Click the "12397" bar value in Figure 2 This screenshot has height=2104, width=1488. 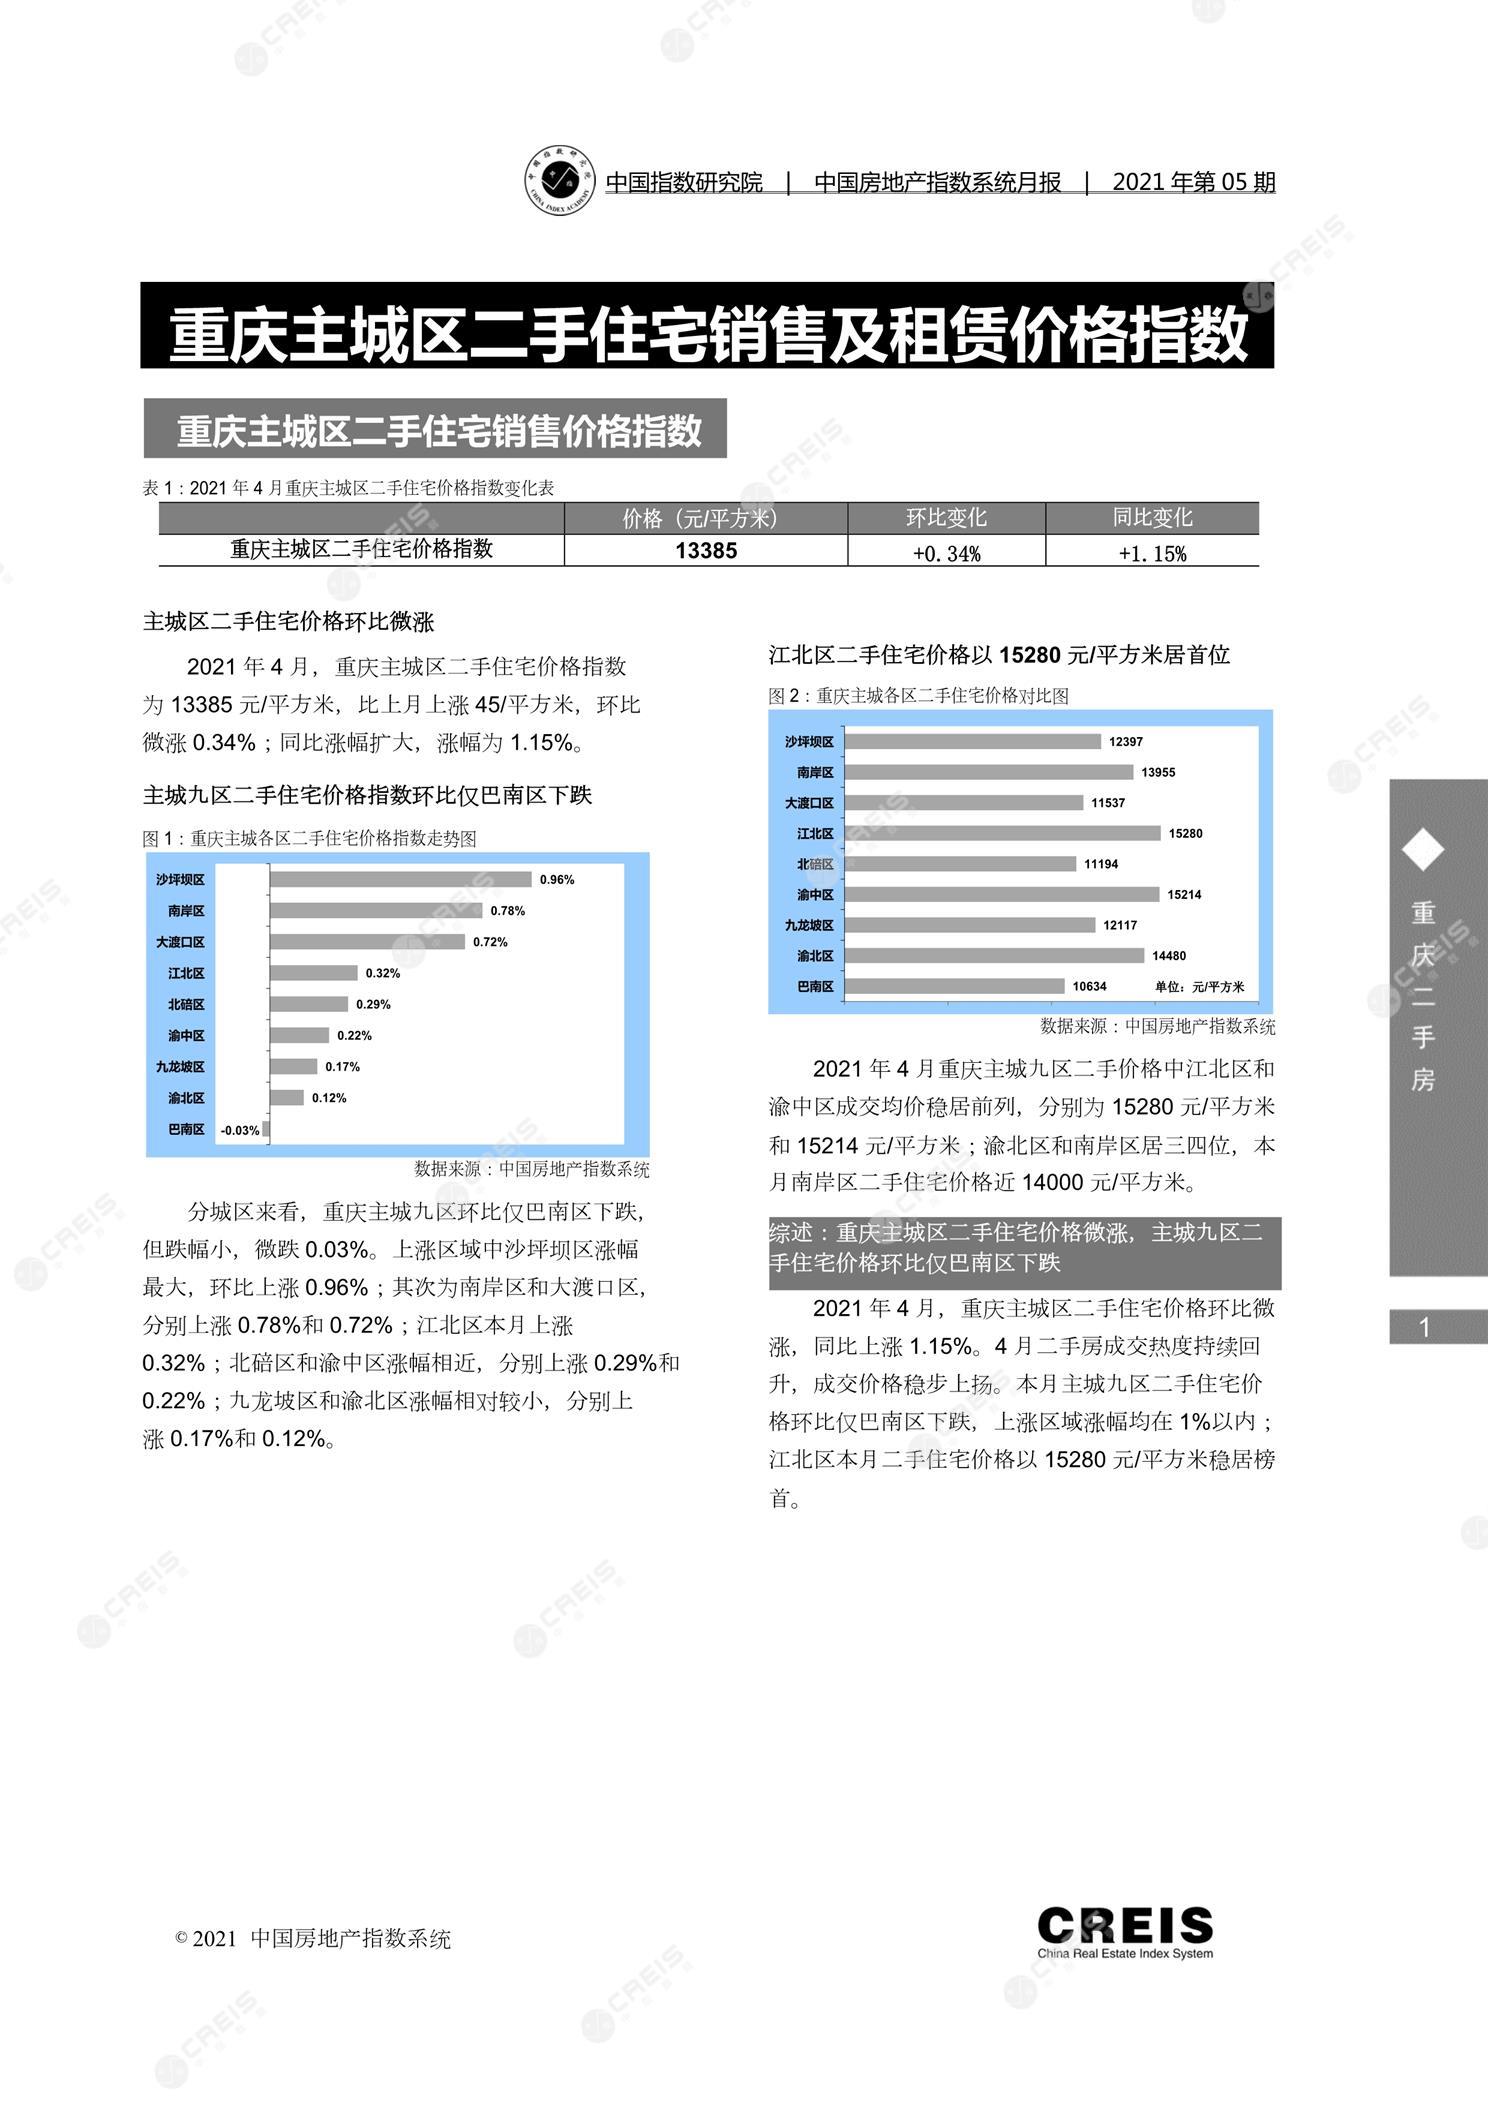[1126, 742]
